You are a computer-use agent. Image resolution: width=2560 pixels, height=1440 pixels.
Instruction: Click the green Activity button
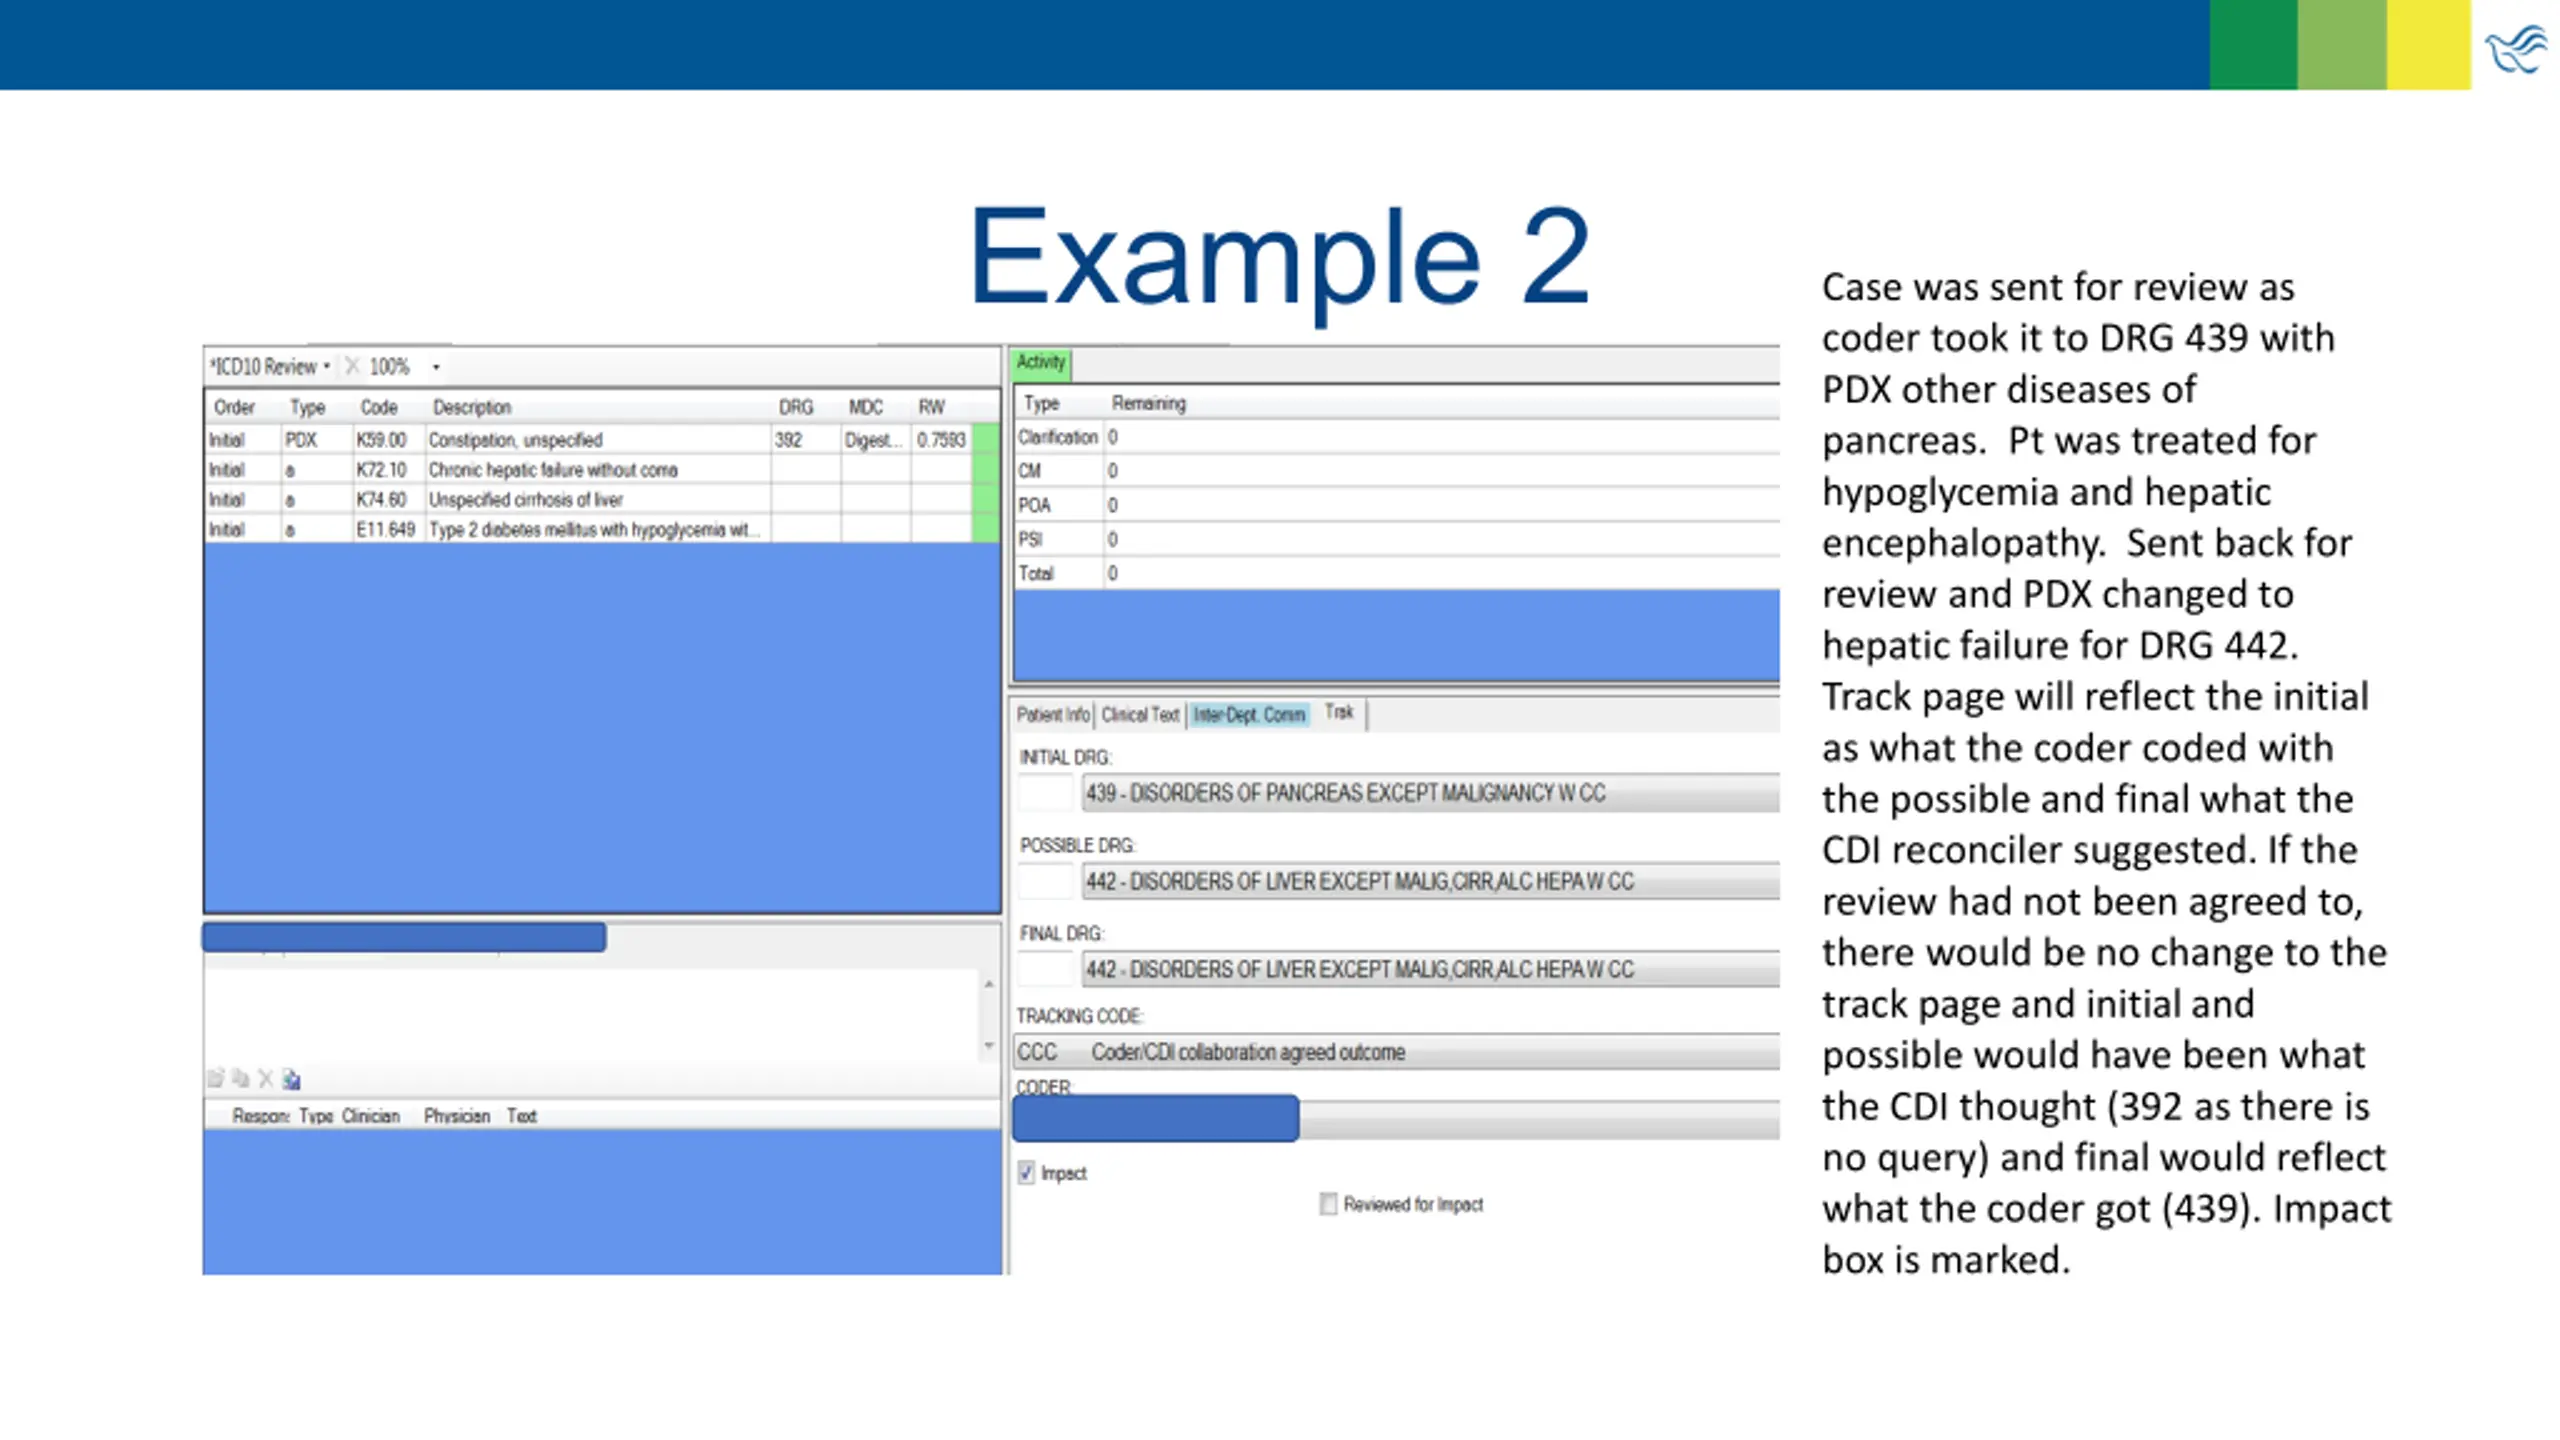pos(1040,362)
